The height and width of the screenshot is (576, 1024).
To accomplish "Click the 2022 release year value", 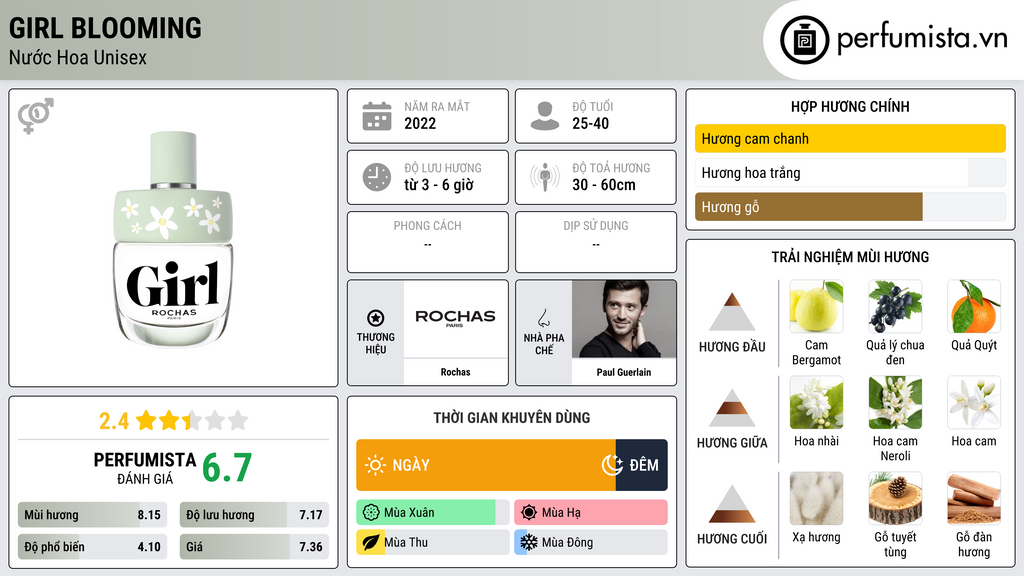I will click(x=420, y=123).
